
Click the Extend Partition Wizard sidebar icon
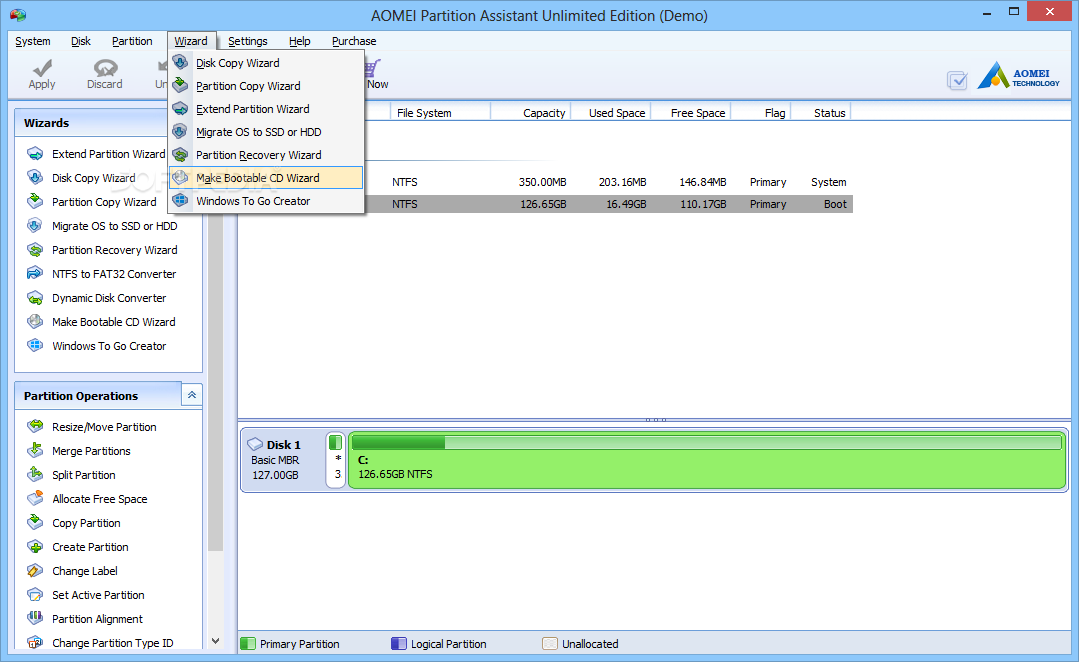click(x=35, y=153)
